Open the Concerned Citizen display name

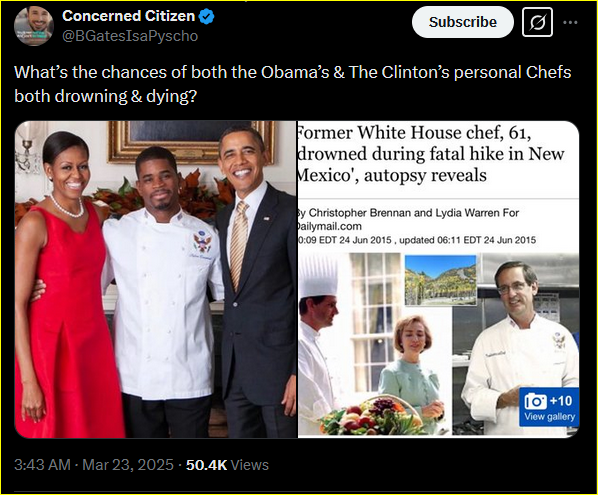click(129, 16)
